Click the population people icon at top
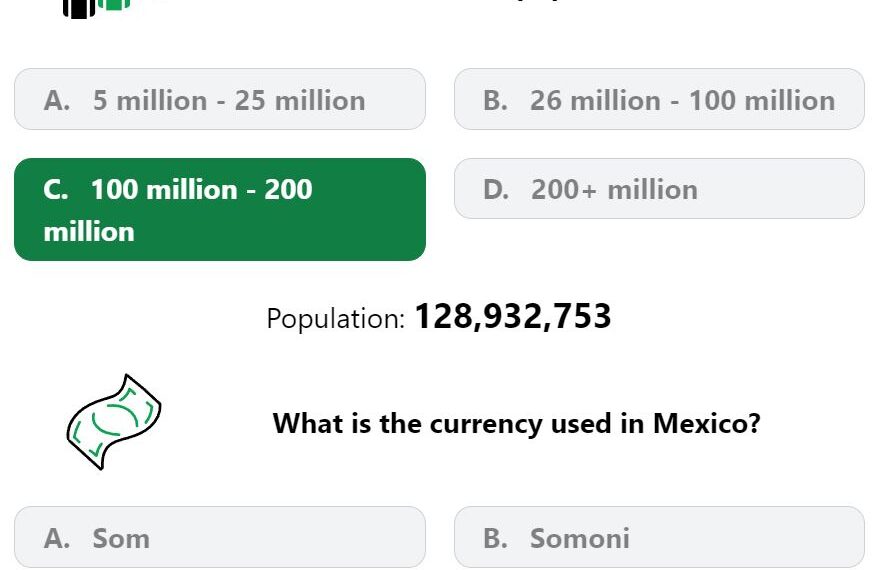 point(97,9)
